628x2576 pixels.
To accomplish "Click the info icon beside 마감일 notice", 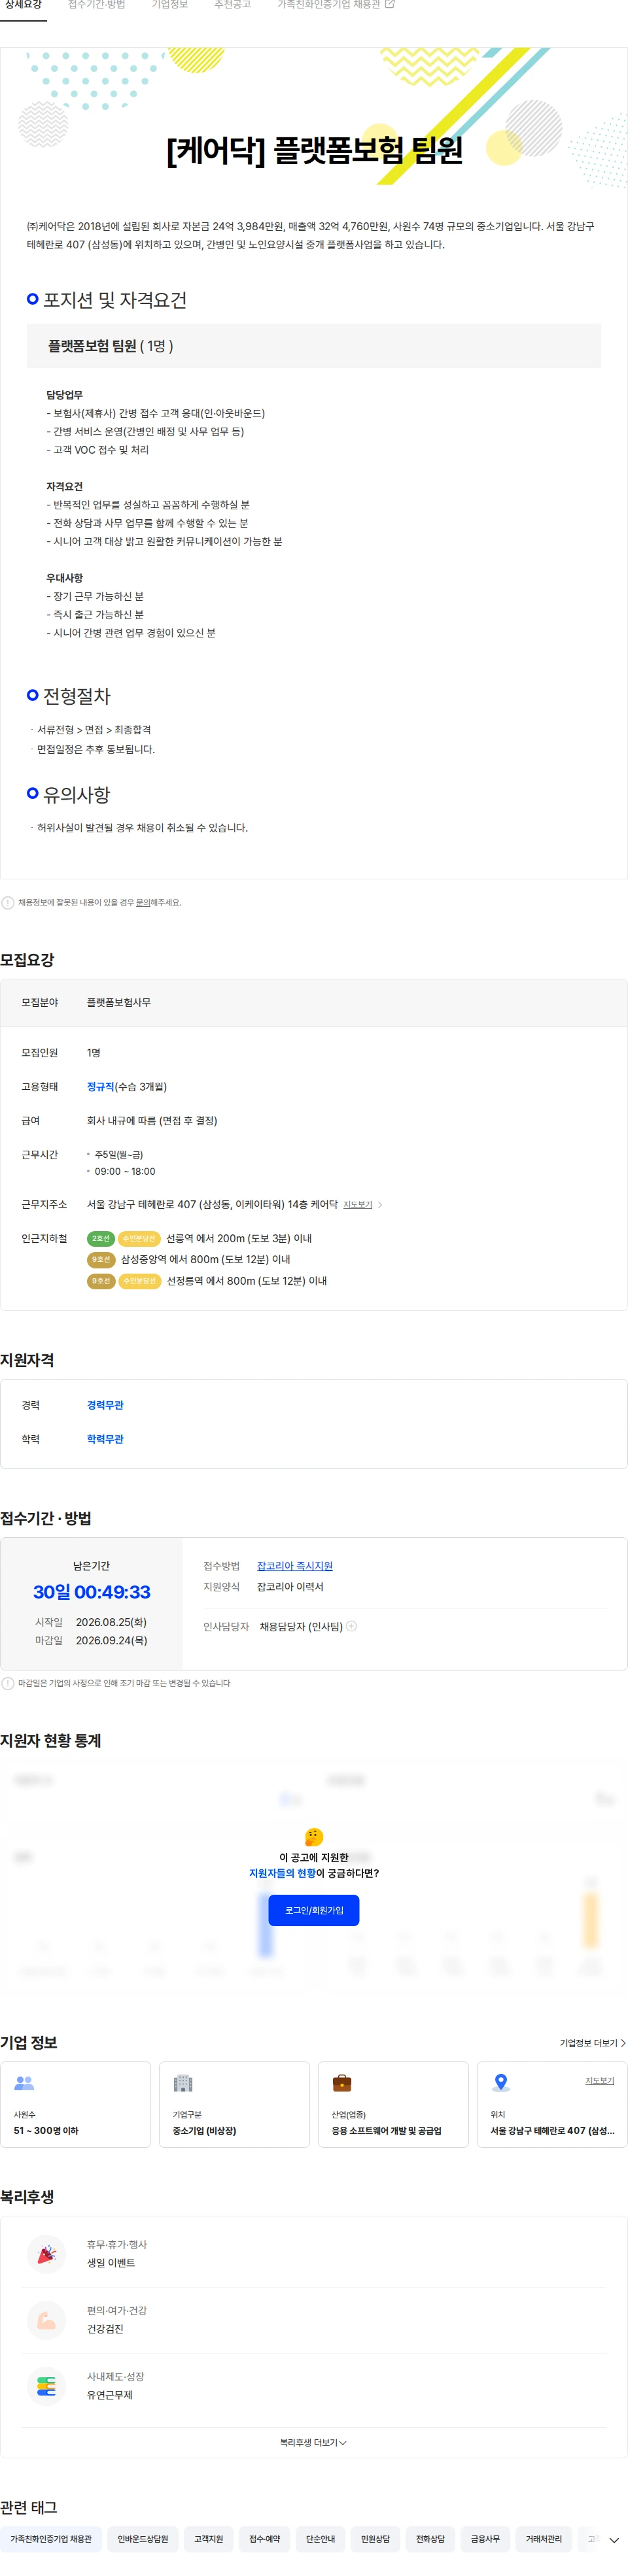I will pyautogui.click(x=8, y=1683).
